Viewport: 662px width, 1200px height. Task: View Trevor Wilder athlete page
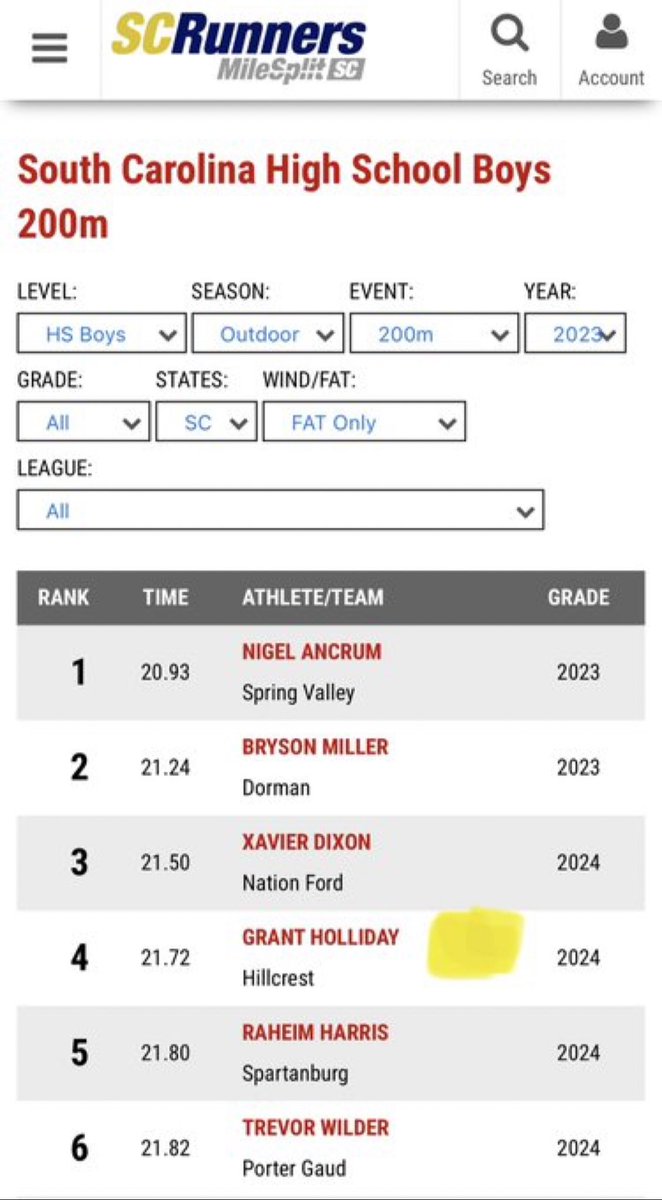pos(315,1127)
